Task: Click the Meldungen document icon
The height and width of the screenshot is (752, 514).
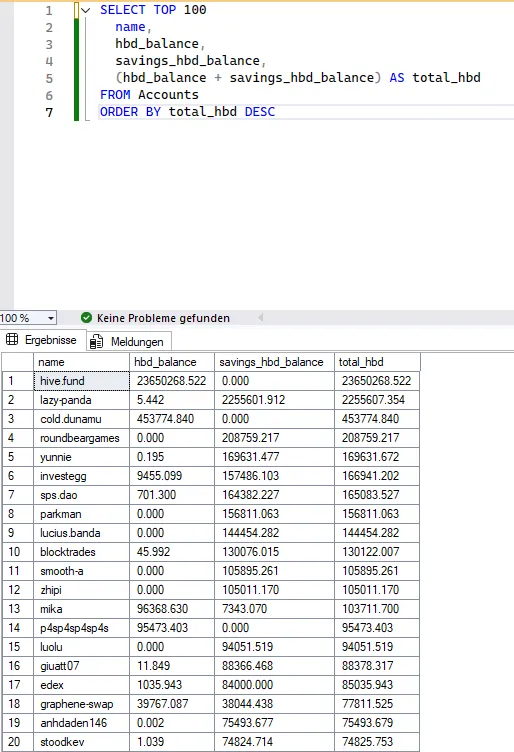Action: (96, 341)
